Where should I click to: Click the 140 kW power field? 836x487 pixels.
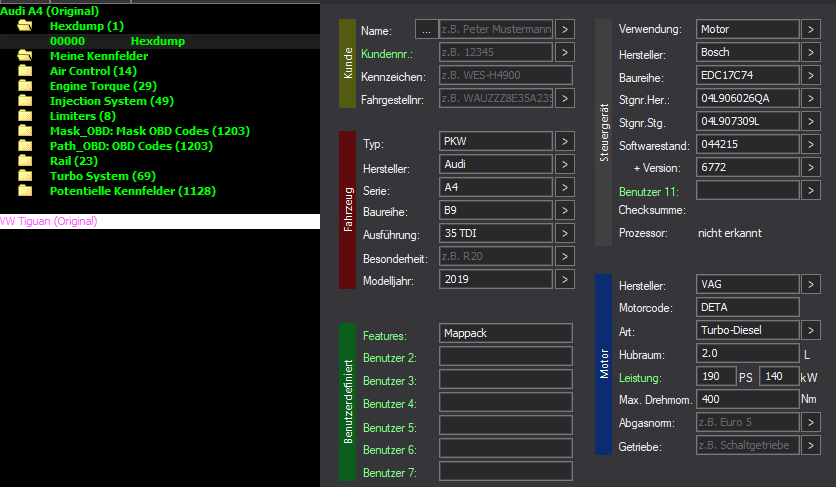pyautogui.click(x=779, y=376)
